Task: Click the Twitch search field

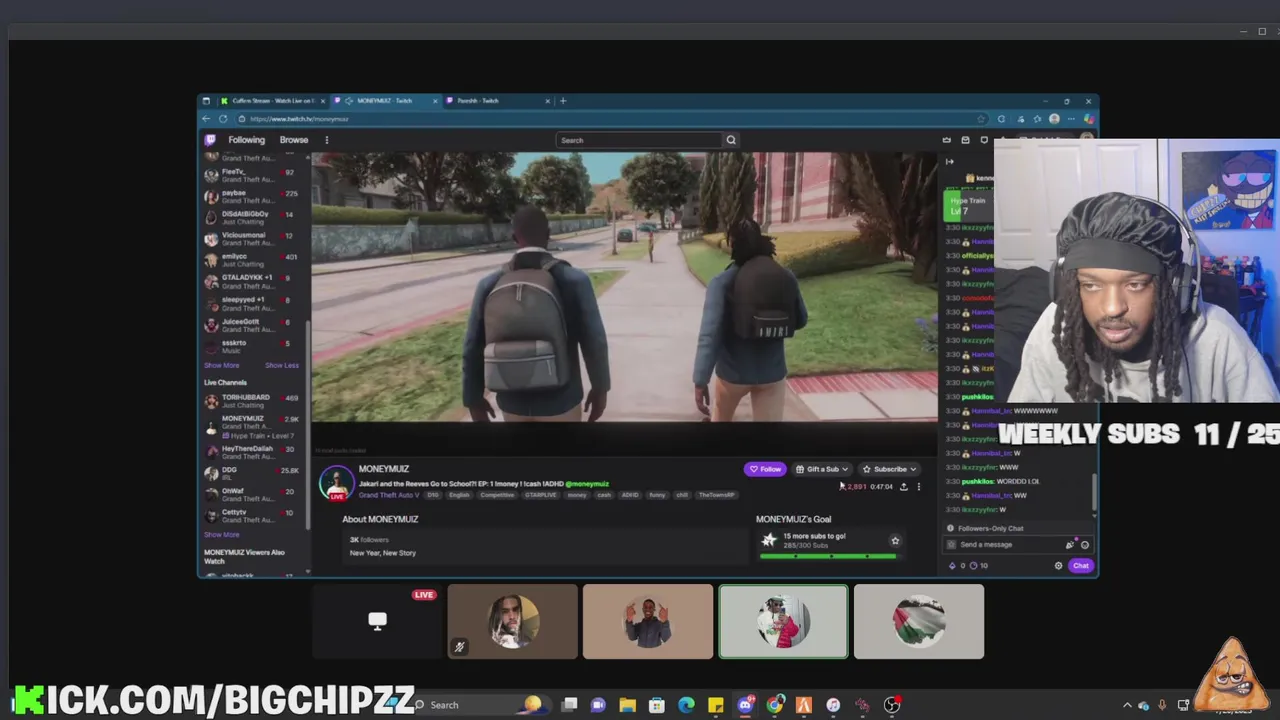Action: pos(638,140)
